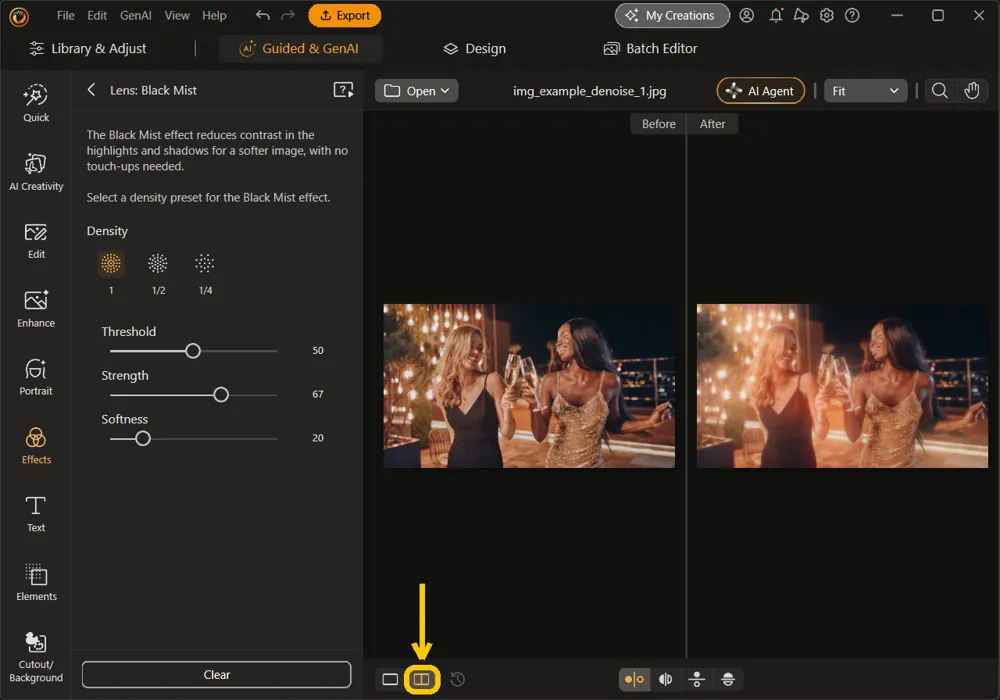1000x700 pixels.
Task: Click the redo arrow
Action: click(x=288, y=15)
